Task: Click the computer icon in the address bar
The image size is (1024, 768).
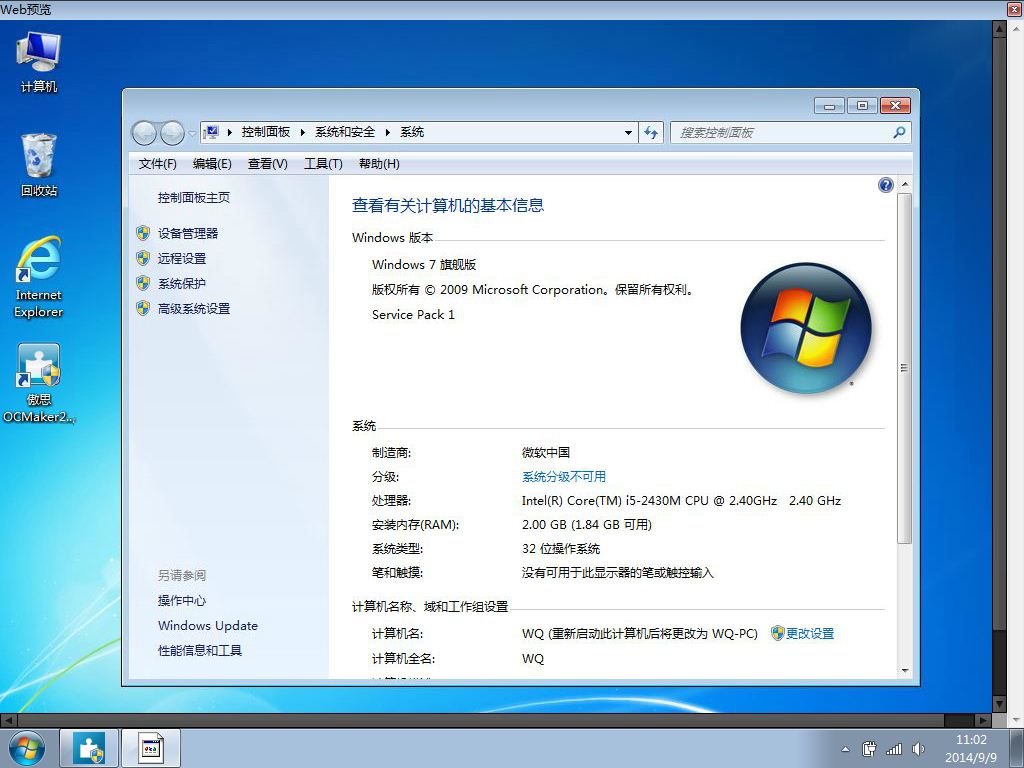Action: pyautogui.click(x=211, y=133)
